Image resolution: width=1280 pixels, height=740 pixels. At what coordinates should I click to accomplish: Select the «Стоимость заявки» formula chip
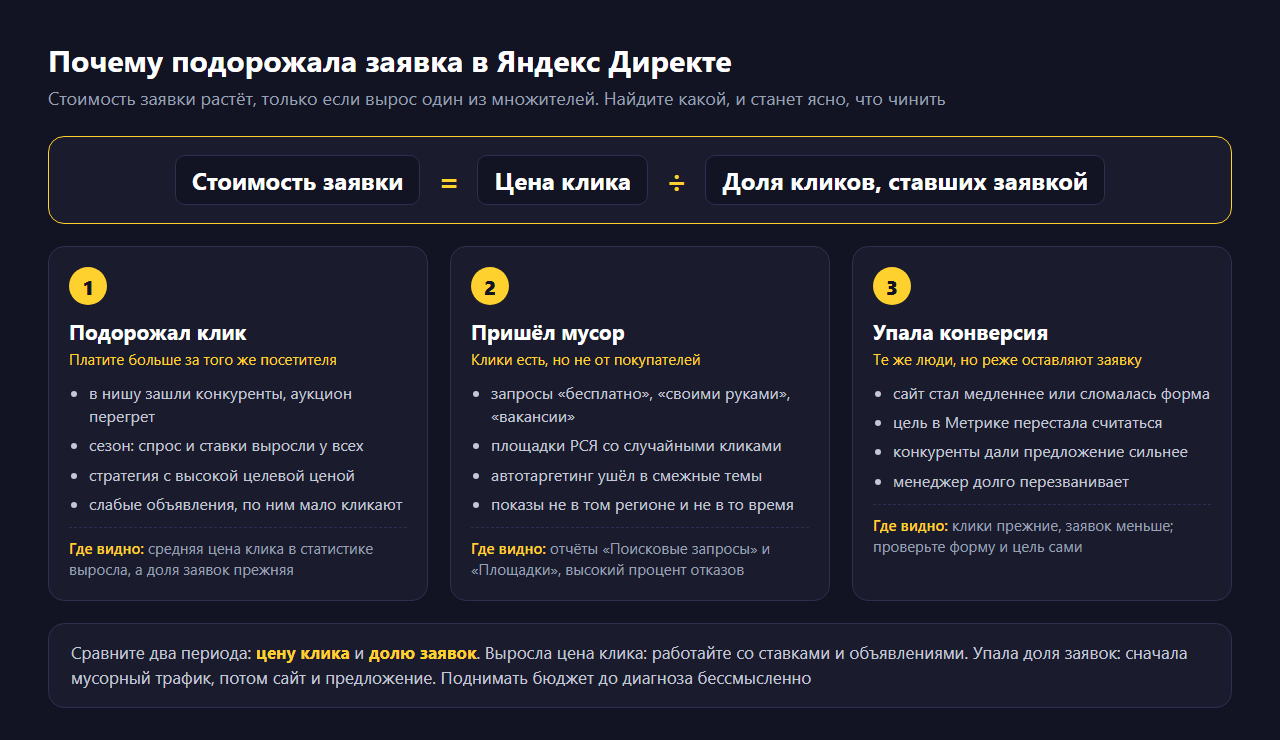(297, 181)
